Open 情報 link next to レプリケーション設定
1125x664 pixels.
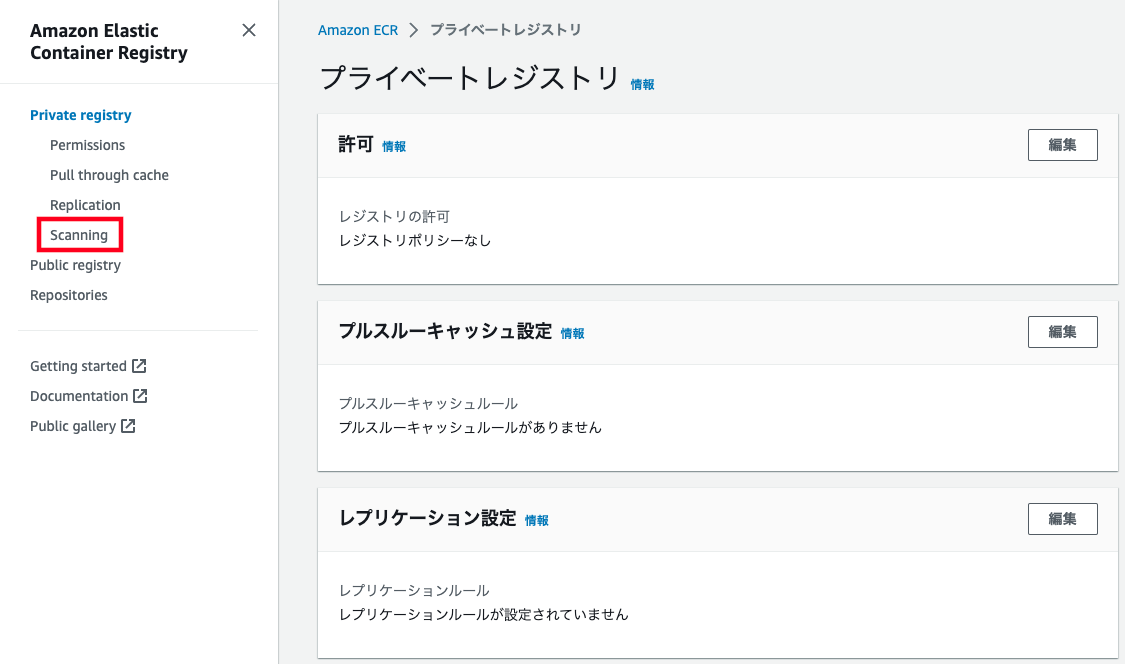click(x=537, y=521)
